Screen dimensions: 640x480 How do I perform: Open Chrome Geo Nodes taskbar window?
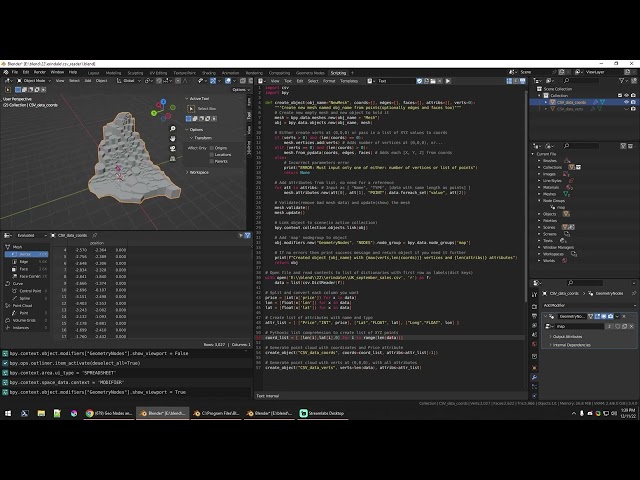[x=109, y=413]
